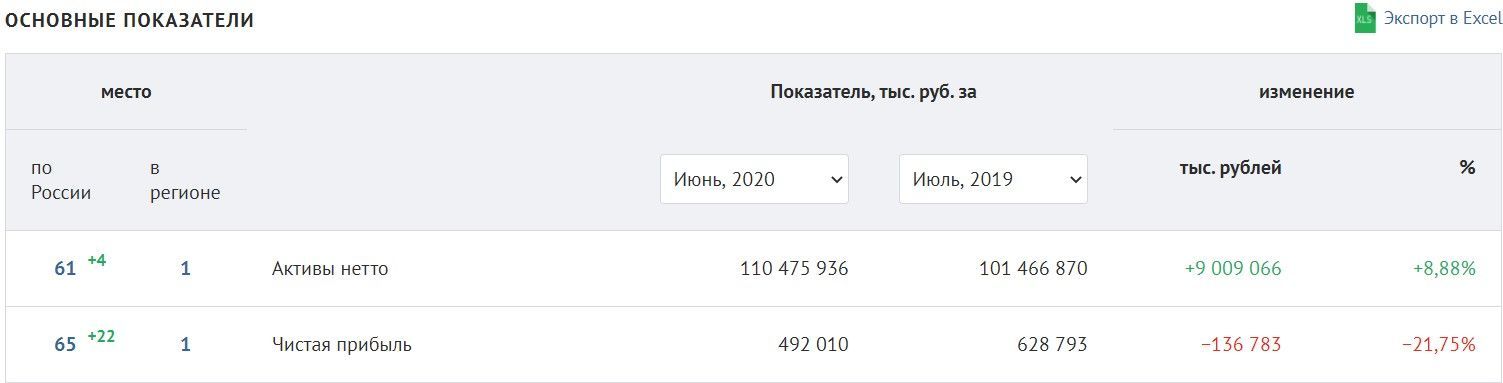Click the +9 009 066 change value
This screenshot has height=383, width=1503.
(x=1233, y=269)
